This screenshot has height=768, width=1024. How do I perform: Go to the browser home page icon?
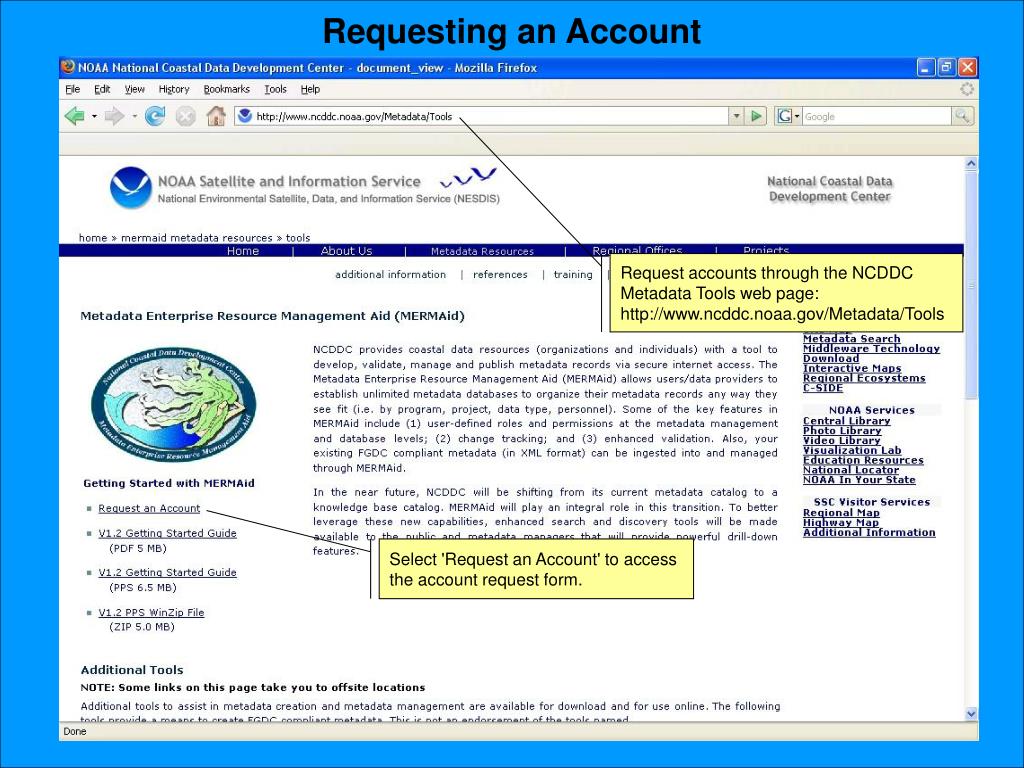point(216,116)
